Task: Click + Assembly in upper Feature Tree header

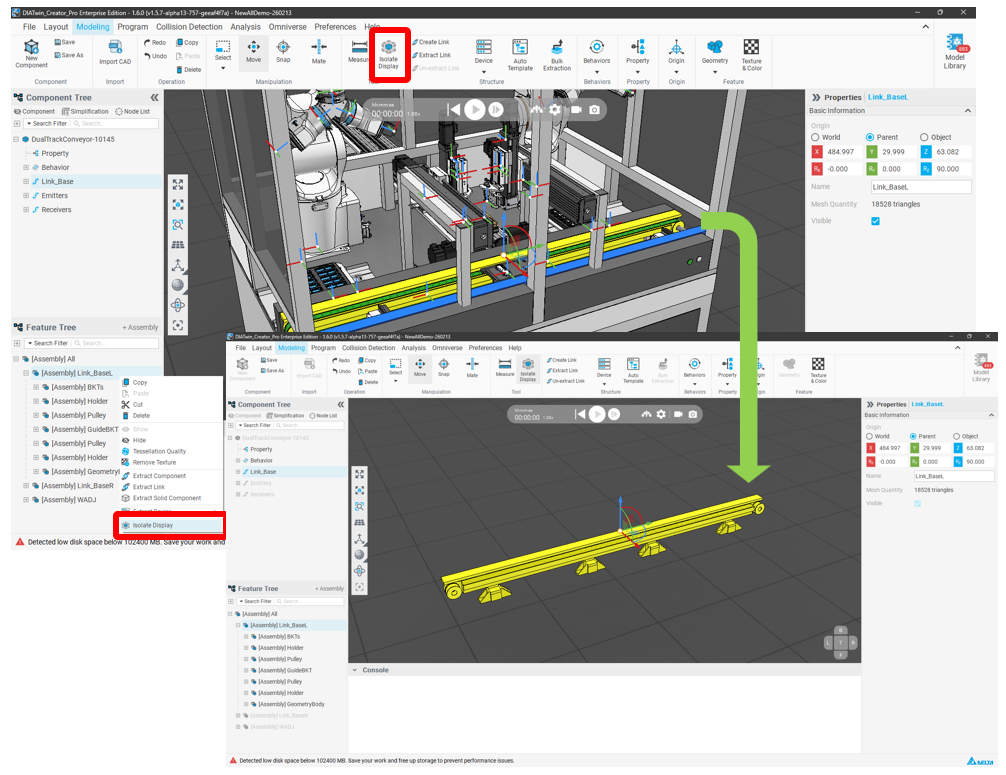Action: point(140,327)
